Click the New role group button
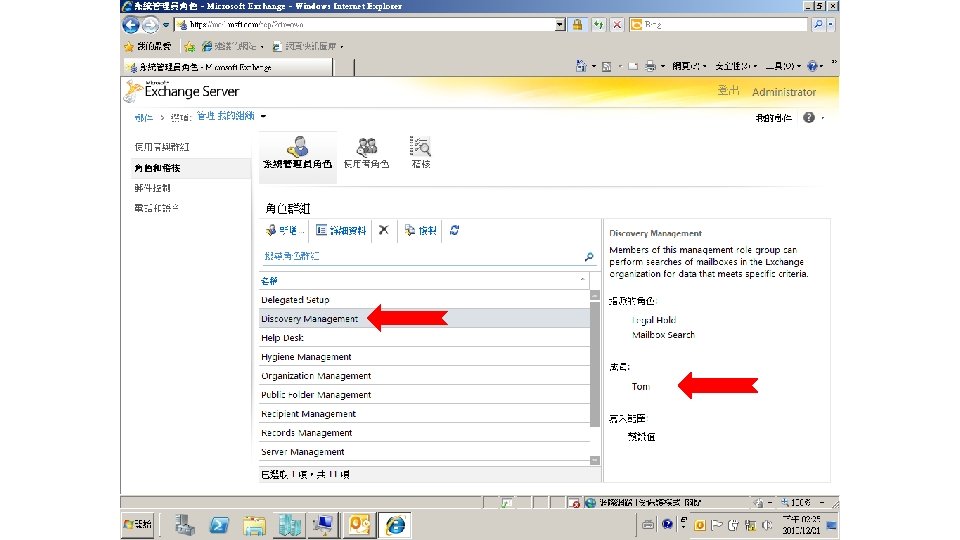This screenshot has height=540, width=960. pyautogui.click(x=284, y=230)
